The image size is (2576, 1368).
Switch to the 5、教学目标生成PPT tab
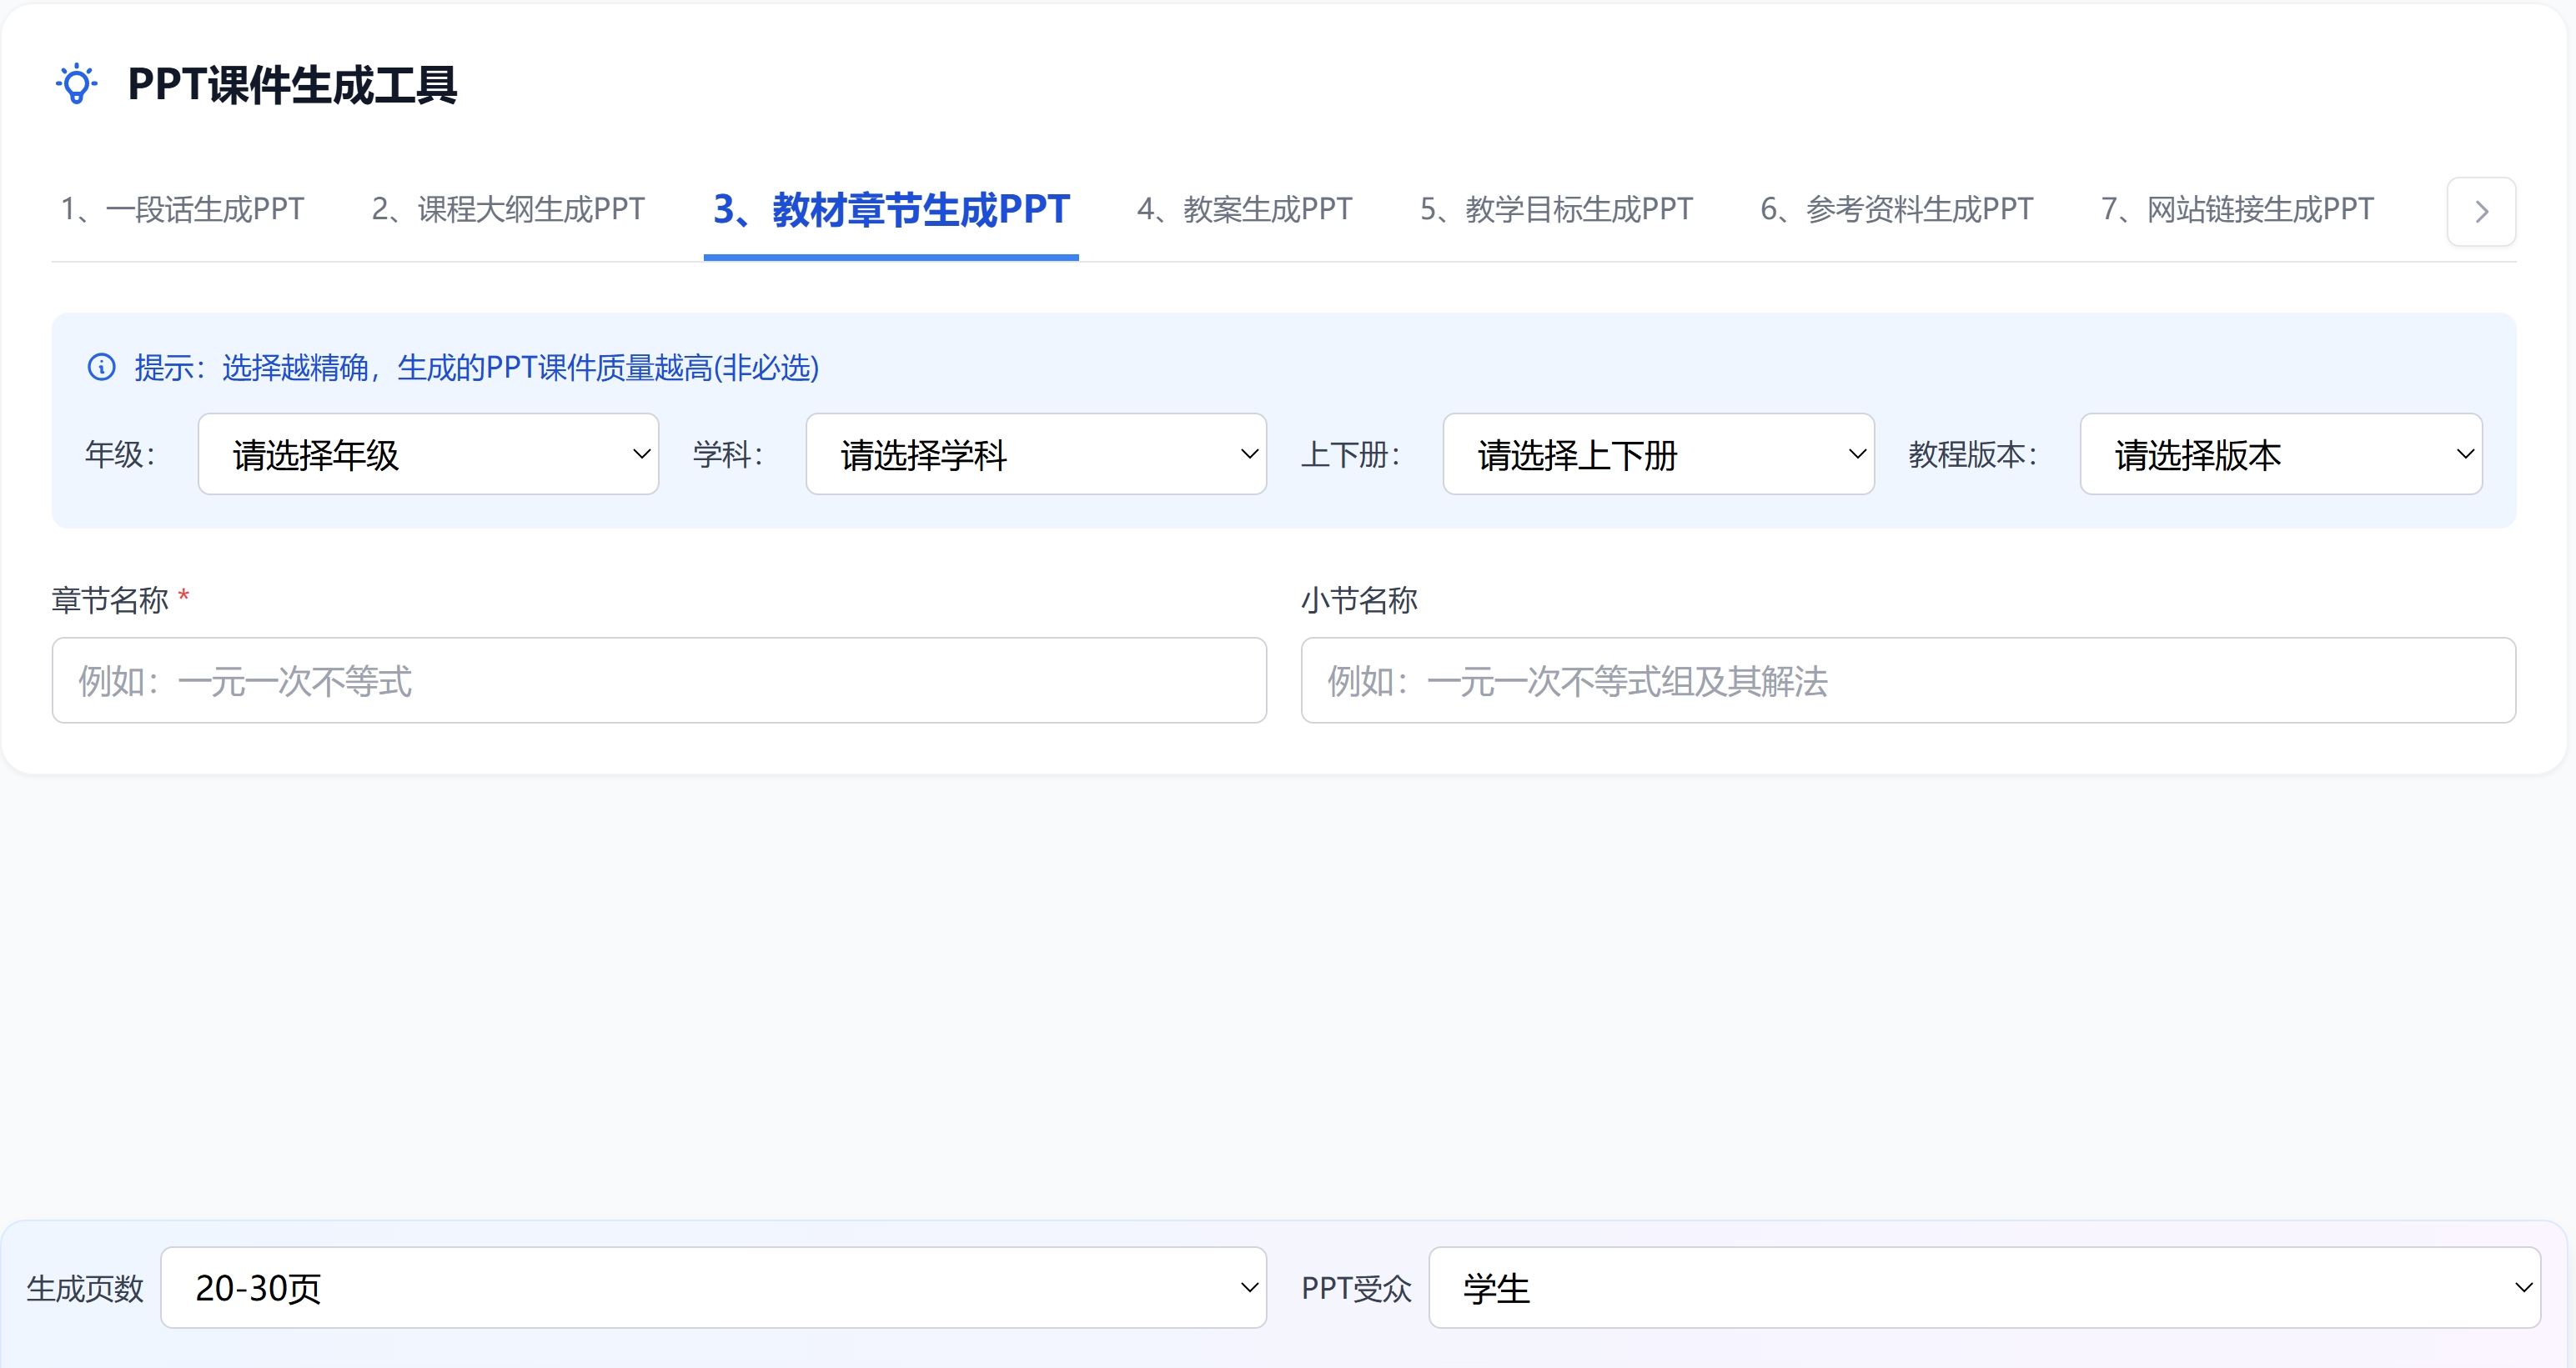click(x=1557, y=210)
